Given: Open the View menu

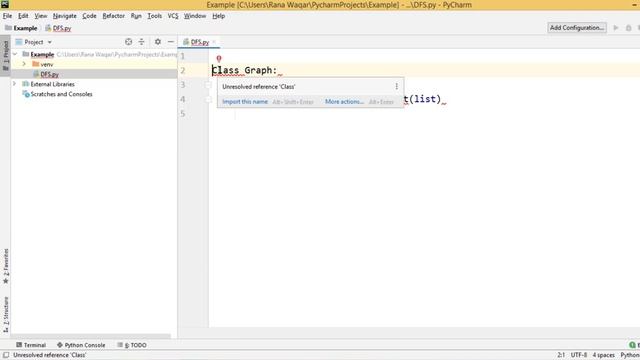Looking at the screenshot, I should pos(41,16).
